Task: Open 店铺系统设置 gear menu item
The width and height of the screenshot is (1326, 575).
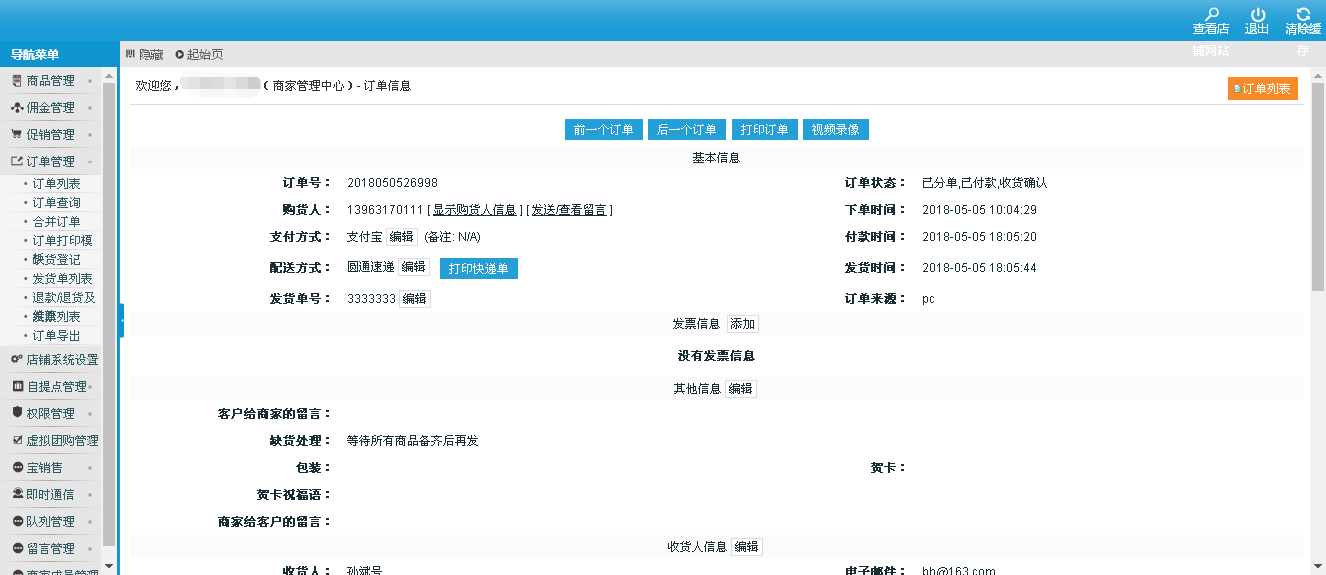Action: [x=60, y=360]
